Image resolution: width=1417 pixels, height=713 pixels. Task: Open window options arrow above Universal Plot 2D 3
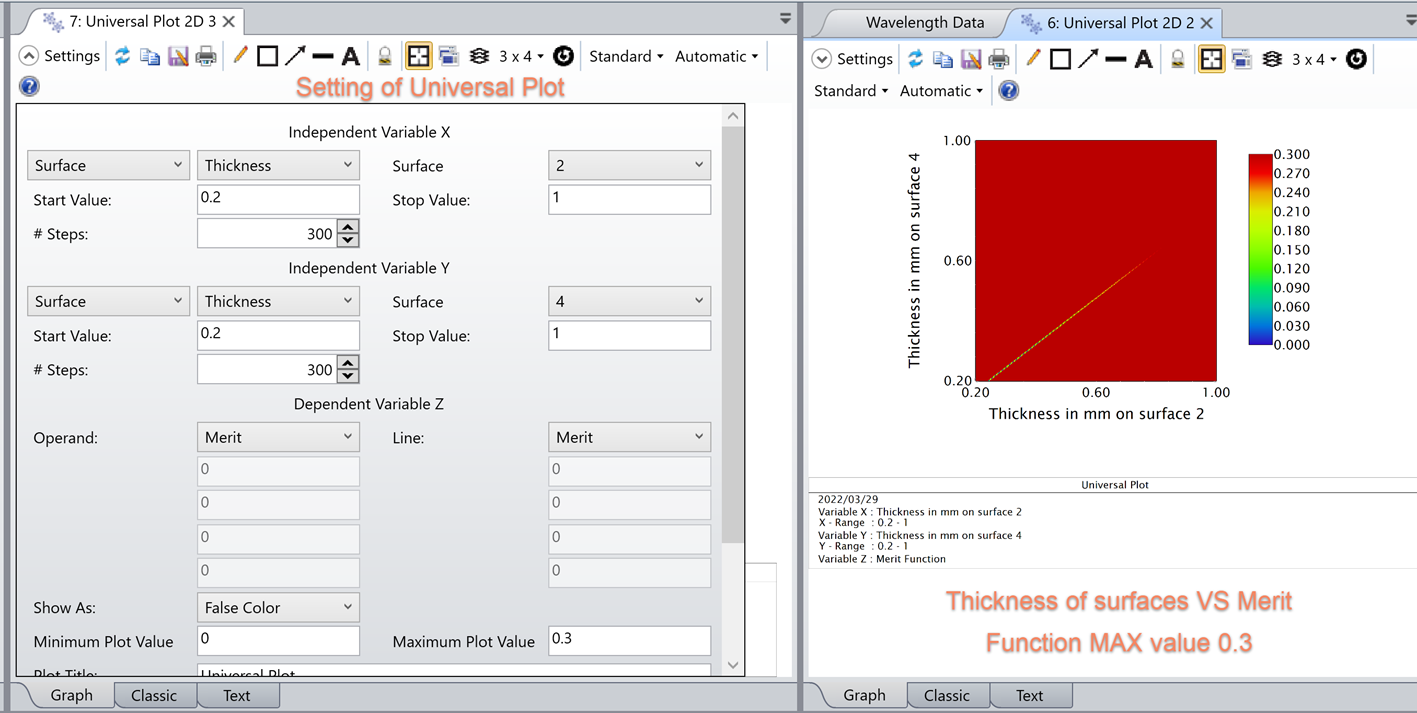click(x=785, y=19)
